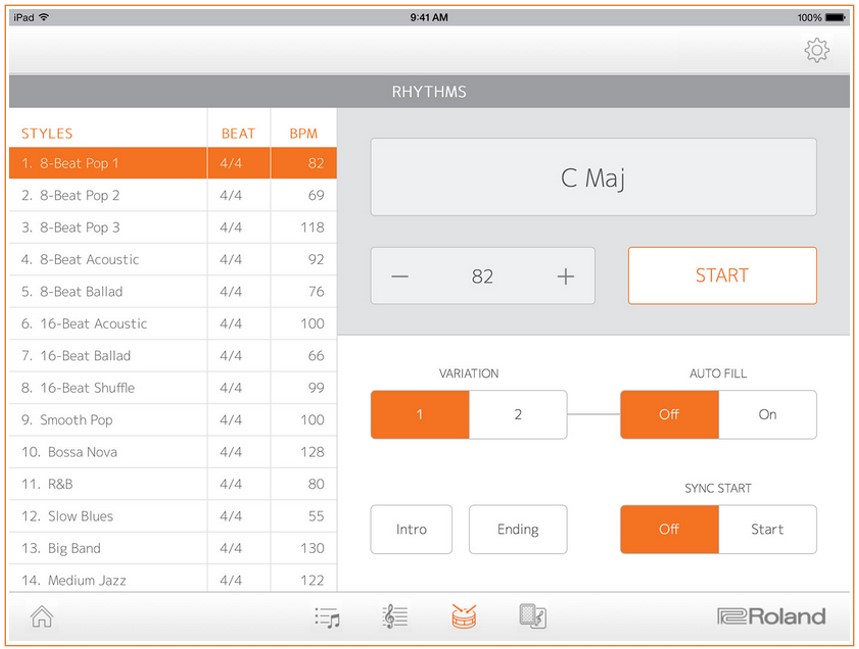Tap the C Maj chord display
Screen dimensions: 859x649
(594, 177)
